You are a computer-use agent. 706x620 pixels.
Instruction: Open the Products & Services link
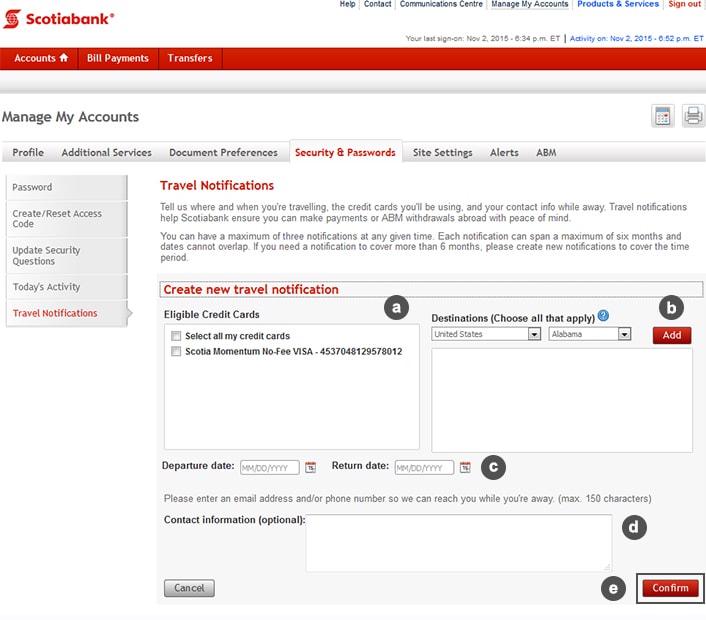[618, 4]
